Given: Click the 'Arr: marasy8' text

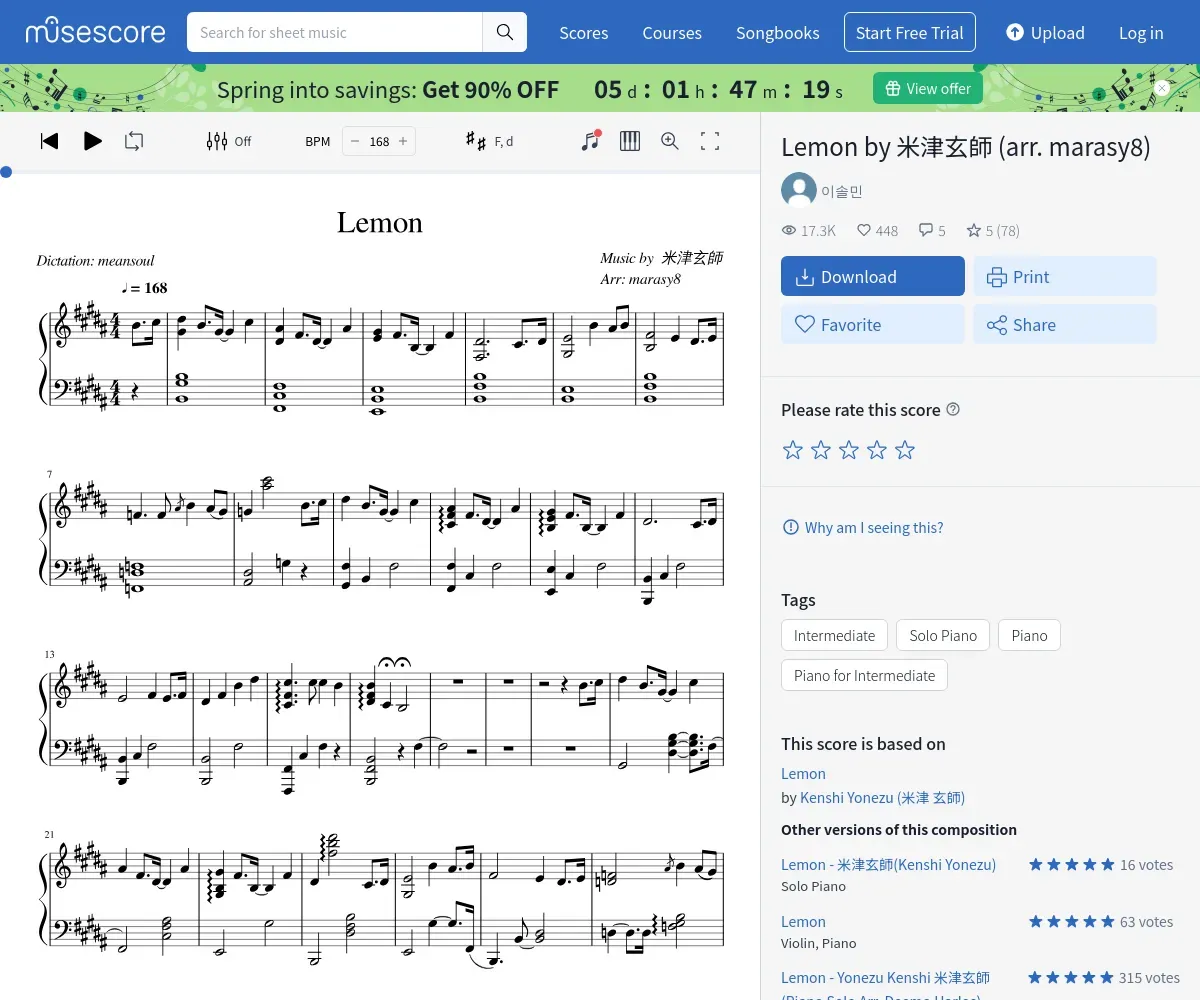Looking at the screenshot, I should pos(640,279).
